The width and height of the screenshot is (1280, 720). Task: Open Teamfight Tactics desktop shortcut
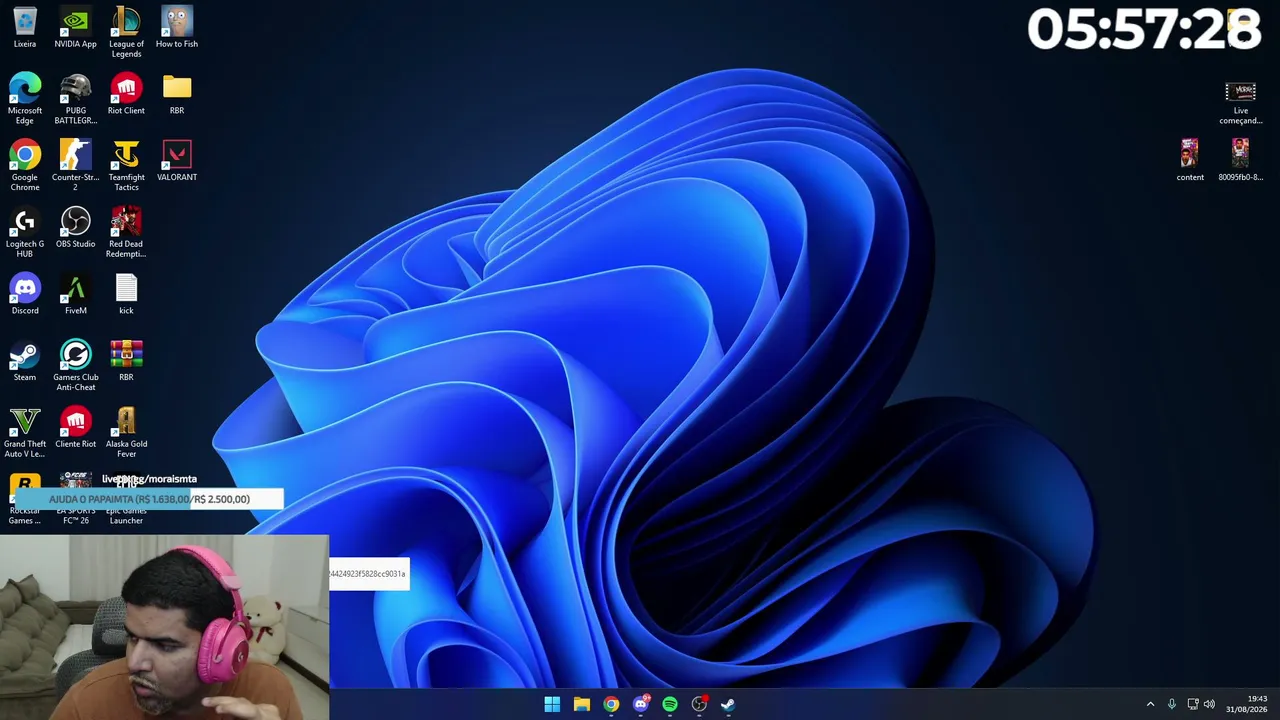click(126, 165)
